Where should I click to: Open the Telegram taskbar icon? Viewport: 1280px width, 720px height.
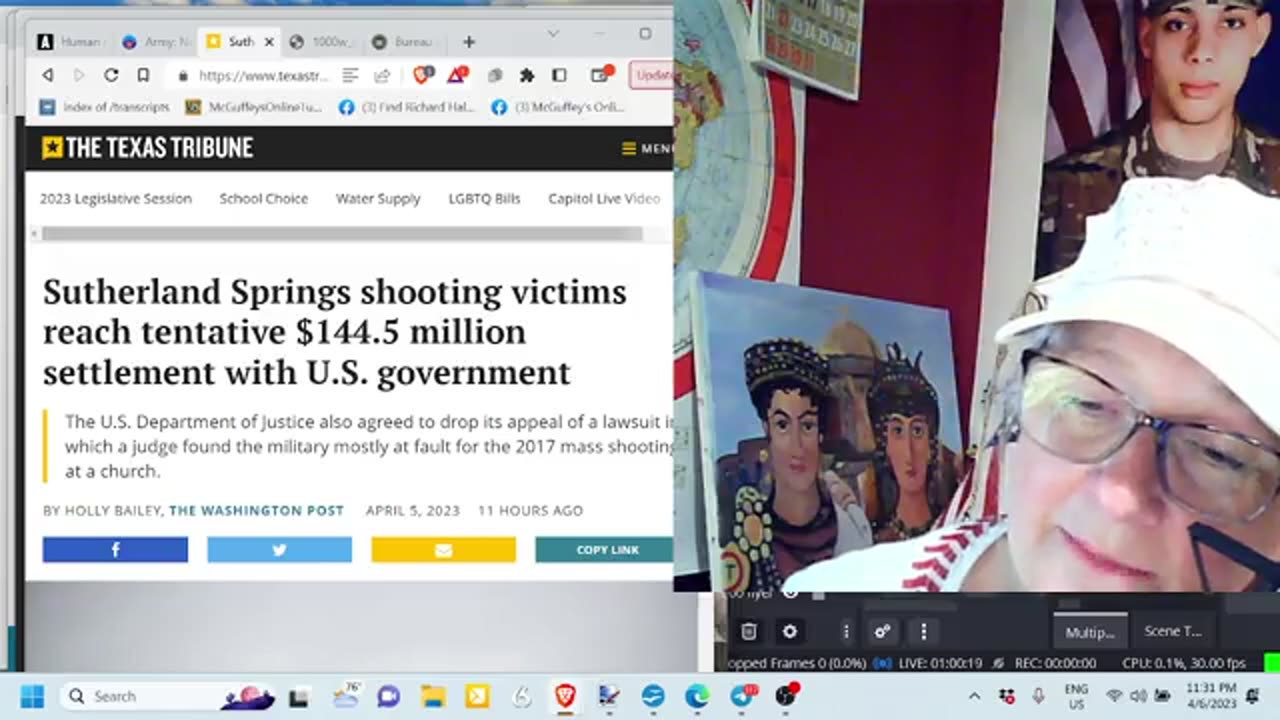[742, 696]
